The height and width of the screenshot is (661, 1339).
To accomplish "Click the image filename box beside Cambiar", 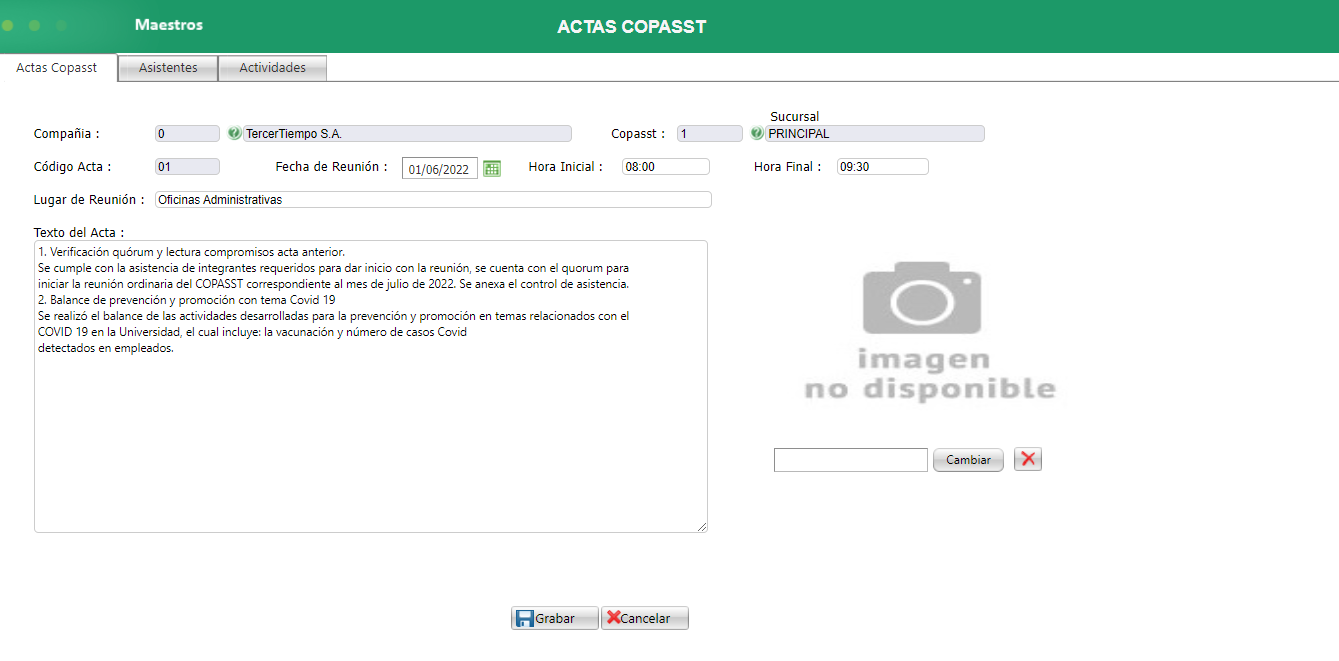I will click(x=850, y=458).
